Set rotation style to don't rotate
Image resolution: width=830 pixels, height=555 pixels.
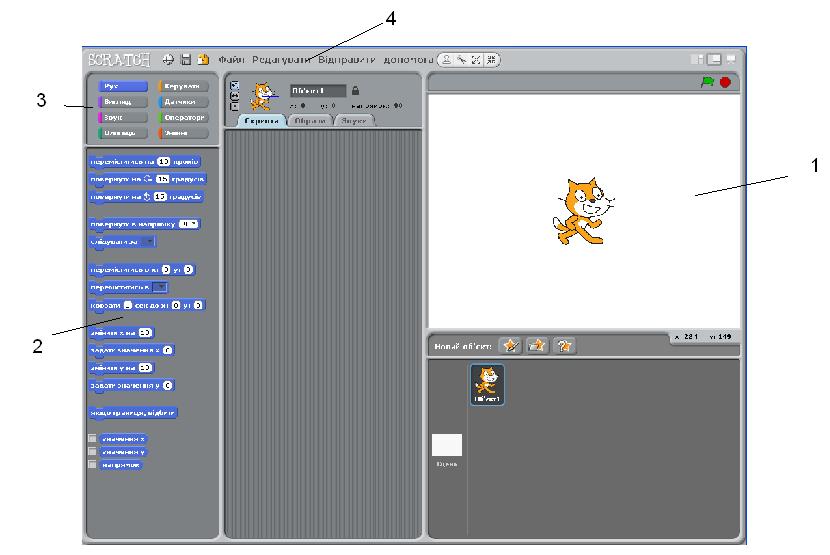click(x=234, y=106)
